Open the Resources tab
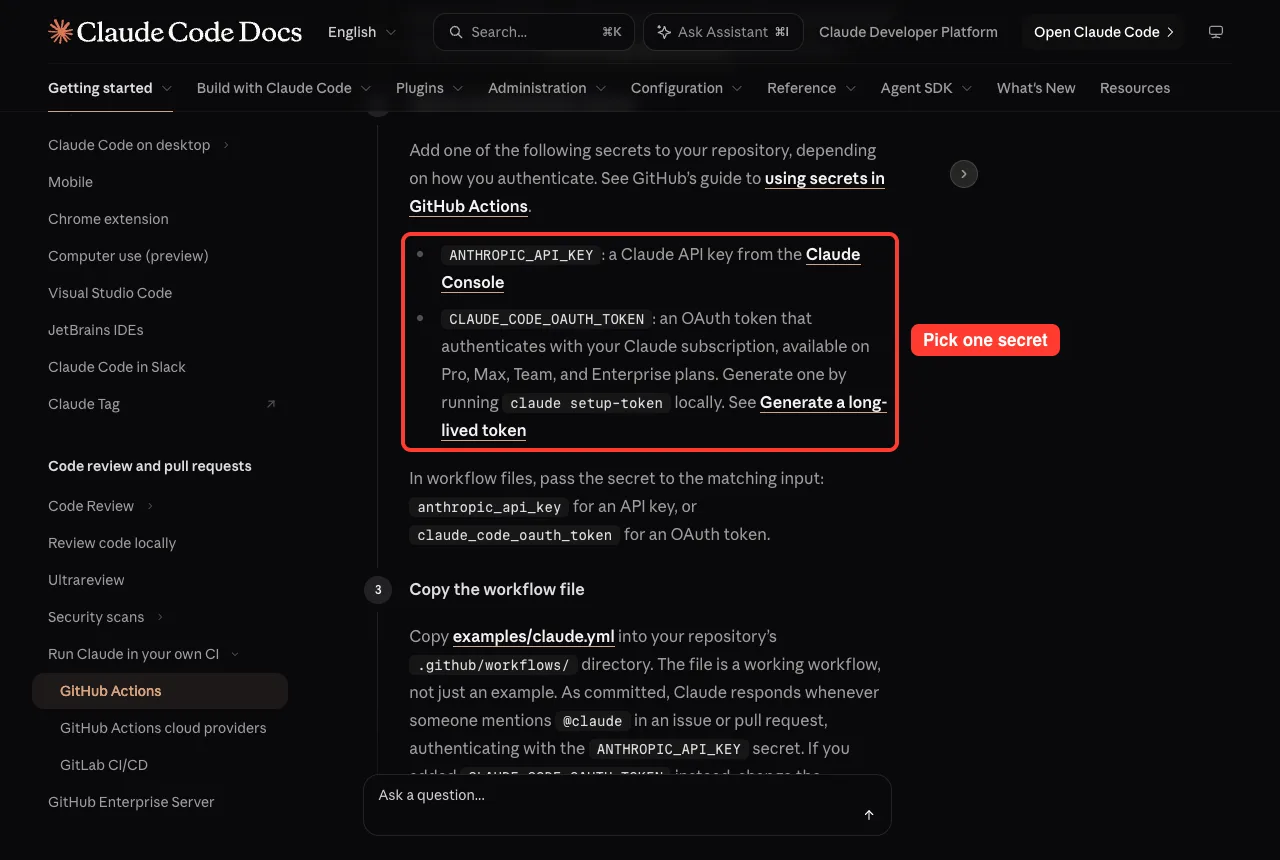The width and height of the screenshot is (1280, 860). click(x=1135, y=88)
